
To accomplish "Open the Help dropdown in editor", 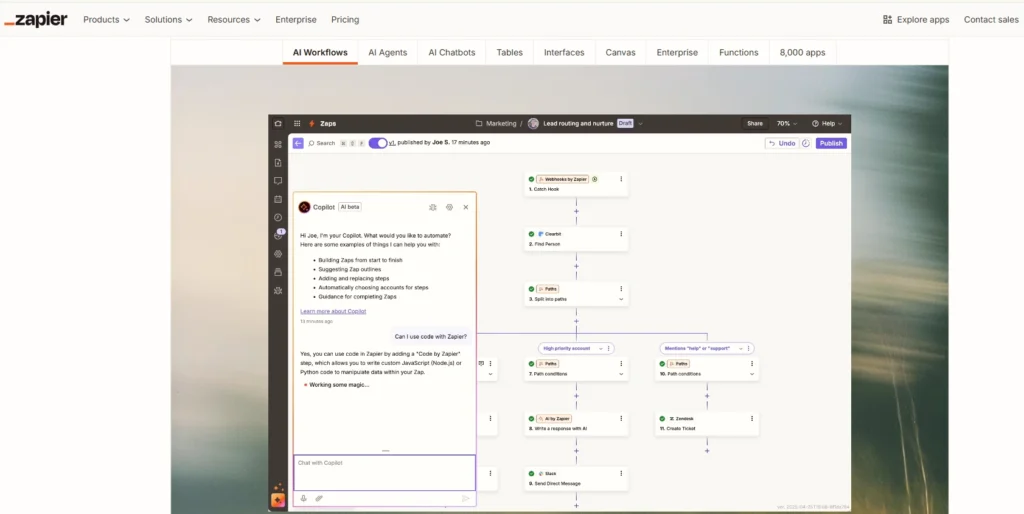I will click(x=827, y=123).
